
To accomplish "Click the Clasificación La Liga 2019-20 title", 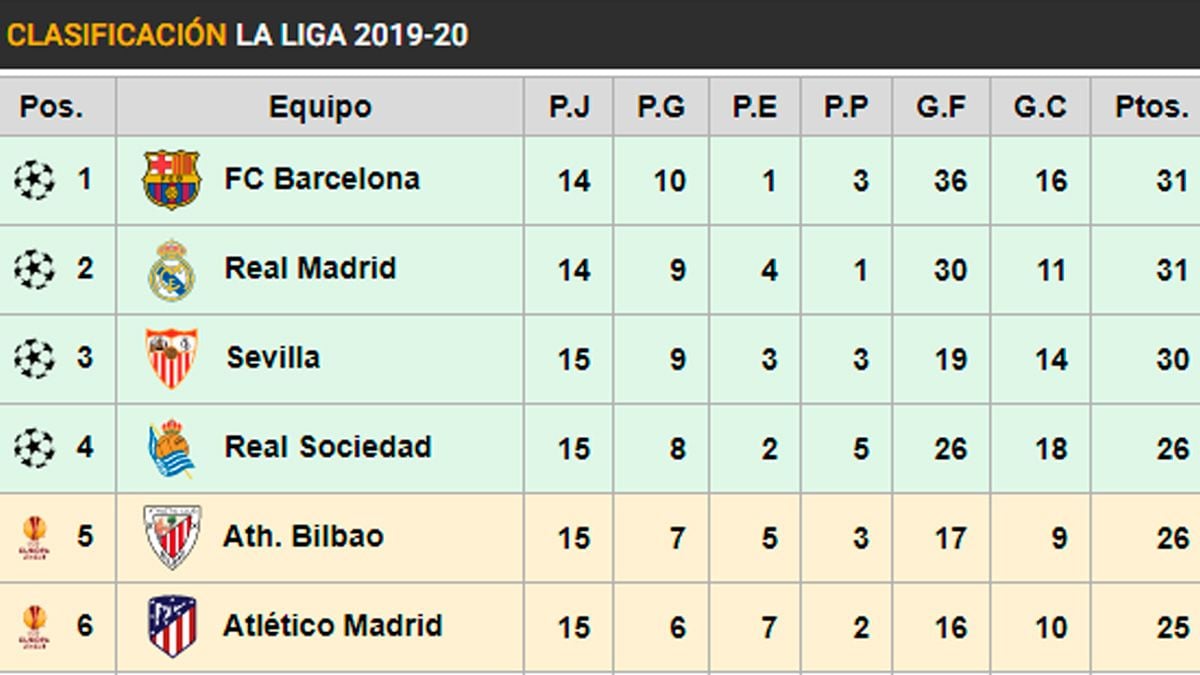I will [x=237, y=35].
